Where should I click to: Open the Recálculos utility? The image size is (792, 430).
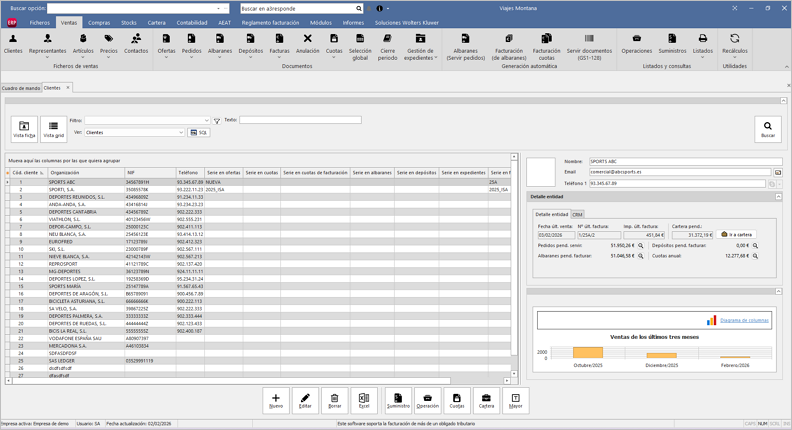(735, 45)
